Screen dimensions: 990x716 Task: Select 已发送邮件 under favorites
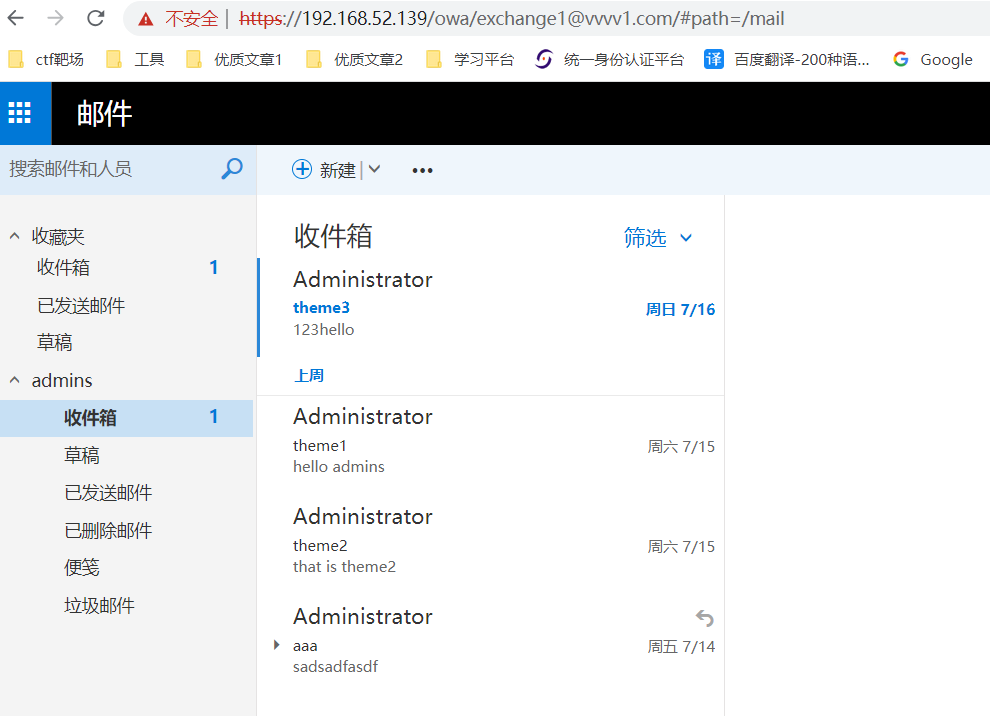coord(81,306)
